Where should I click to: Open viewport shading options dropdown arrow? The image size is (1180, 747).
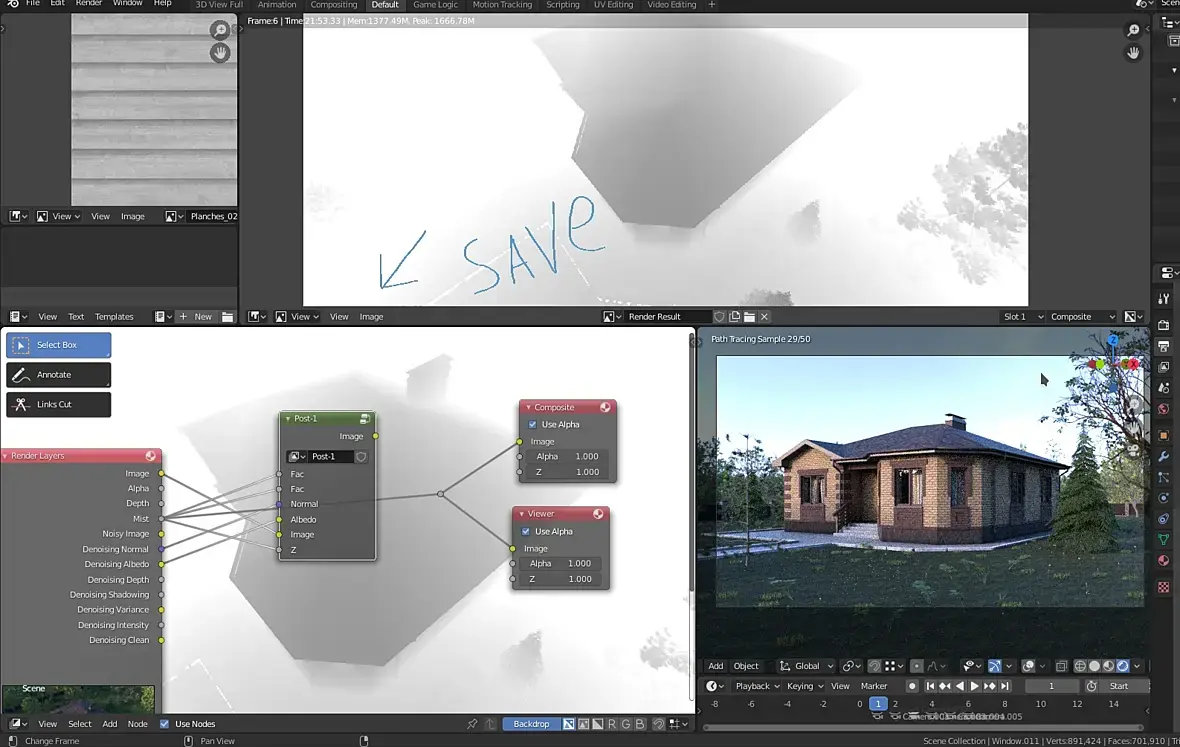pyautogui.click(x=1137, y=666)
